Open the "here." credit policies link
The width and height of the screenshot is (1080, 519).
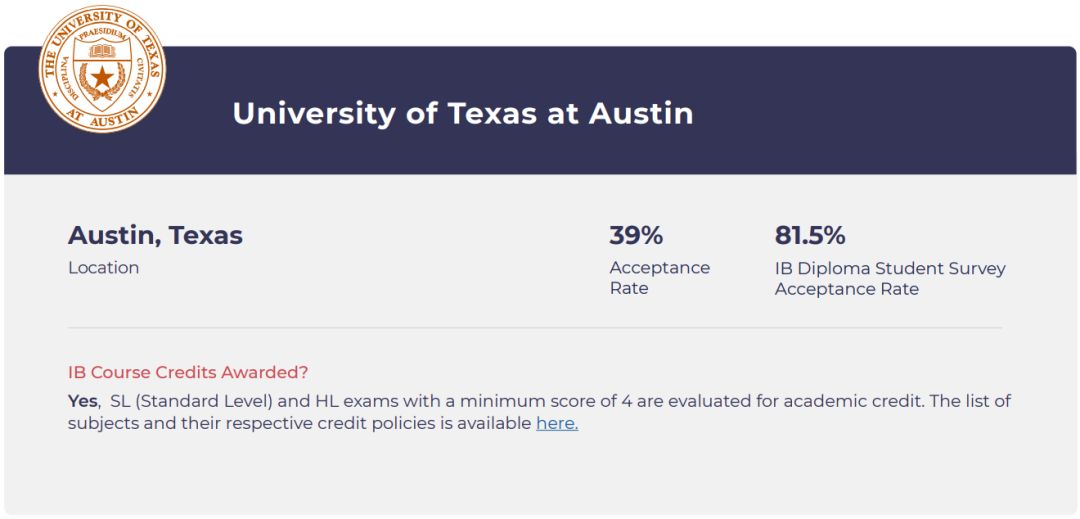(557, 423)
